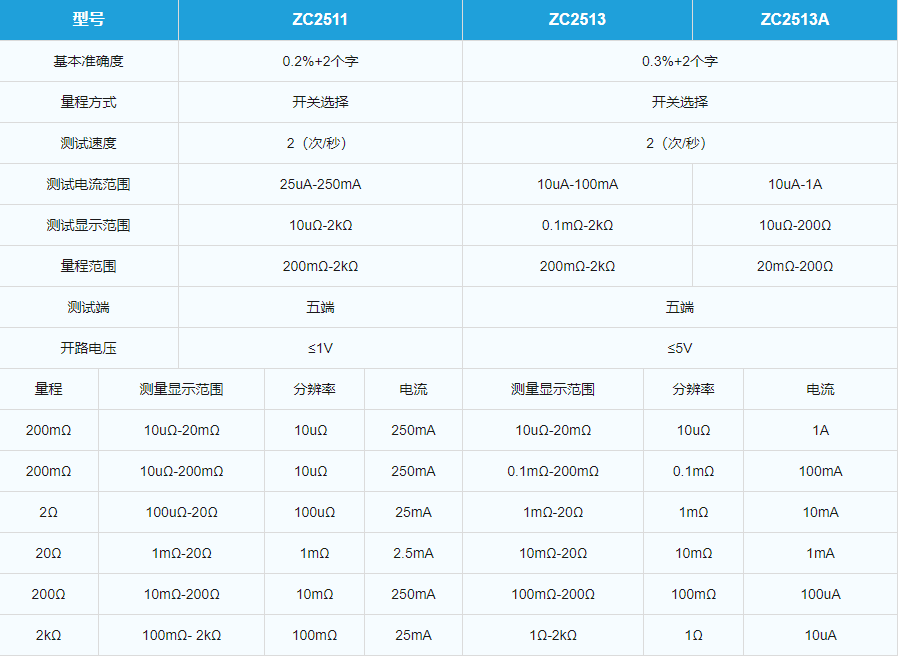Click the 1mA current cell
This screenshot has width=898, height=657.
pos(821,553)
